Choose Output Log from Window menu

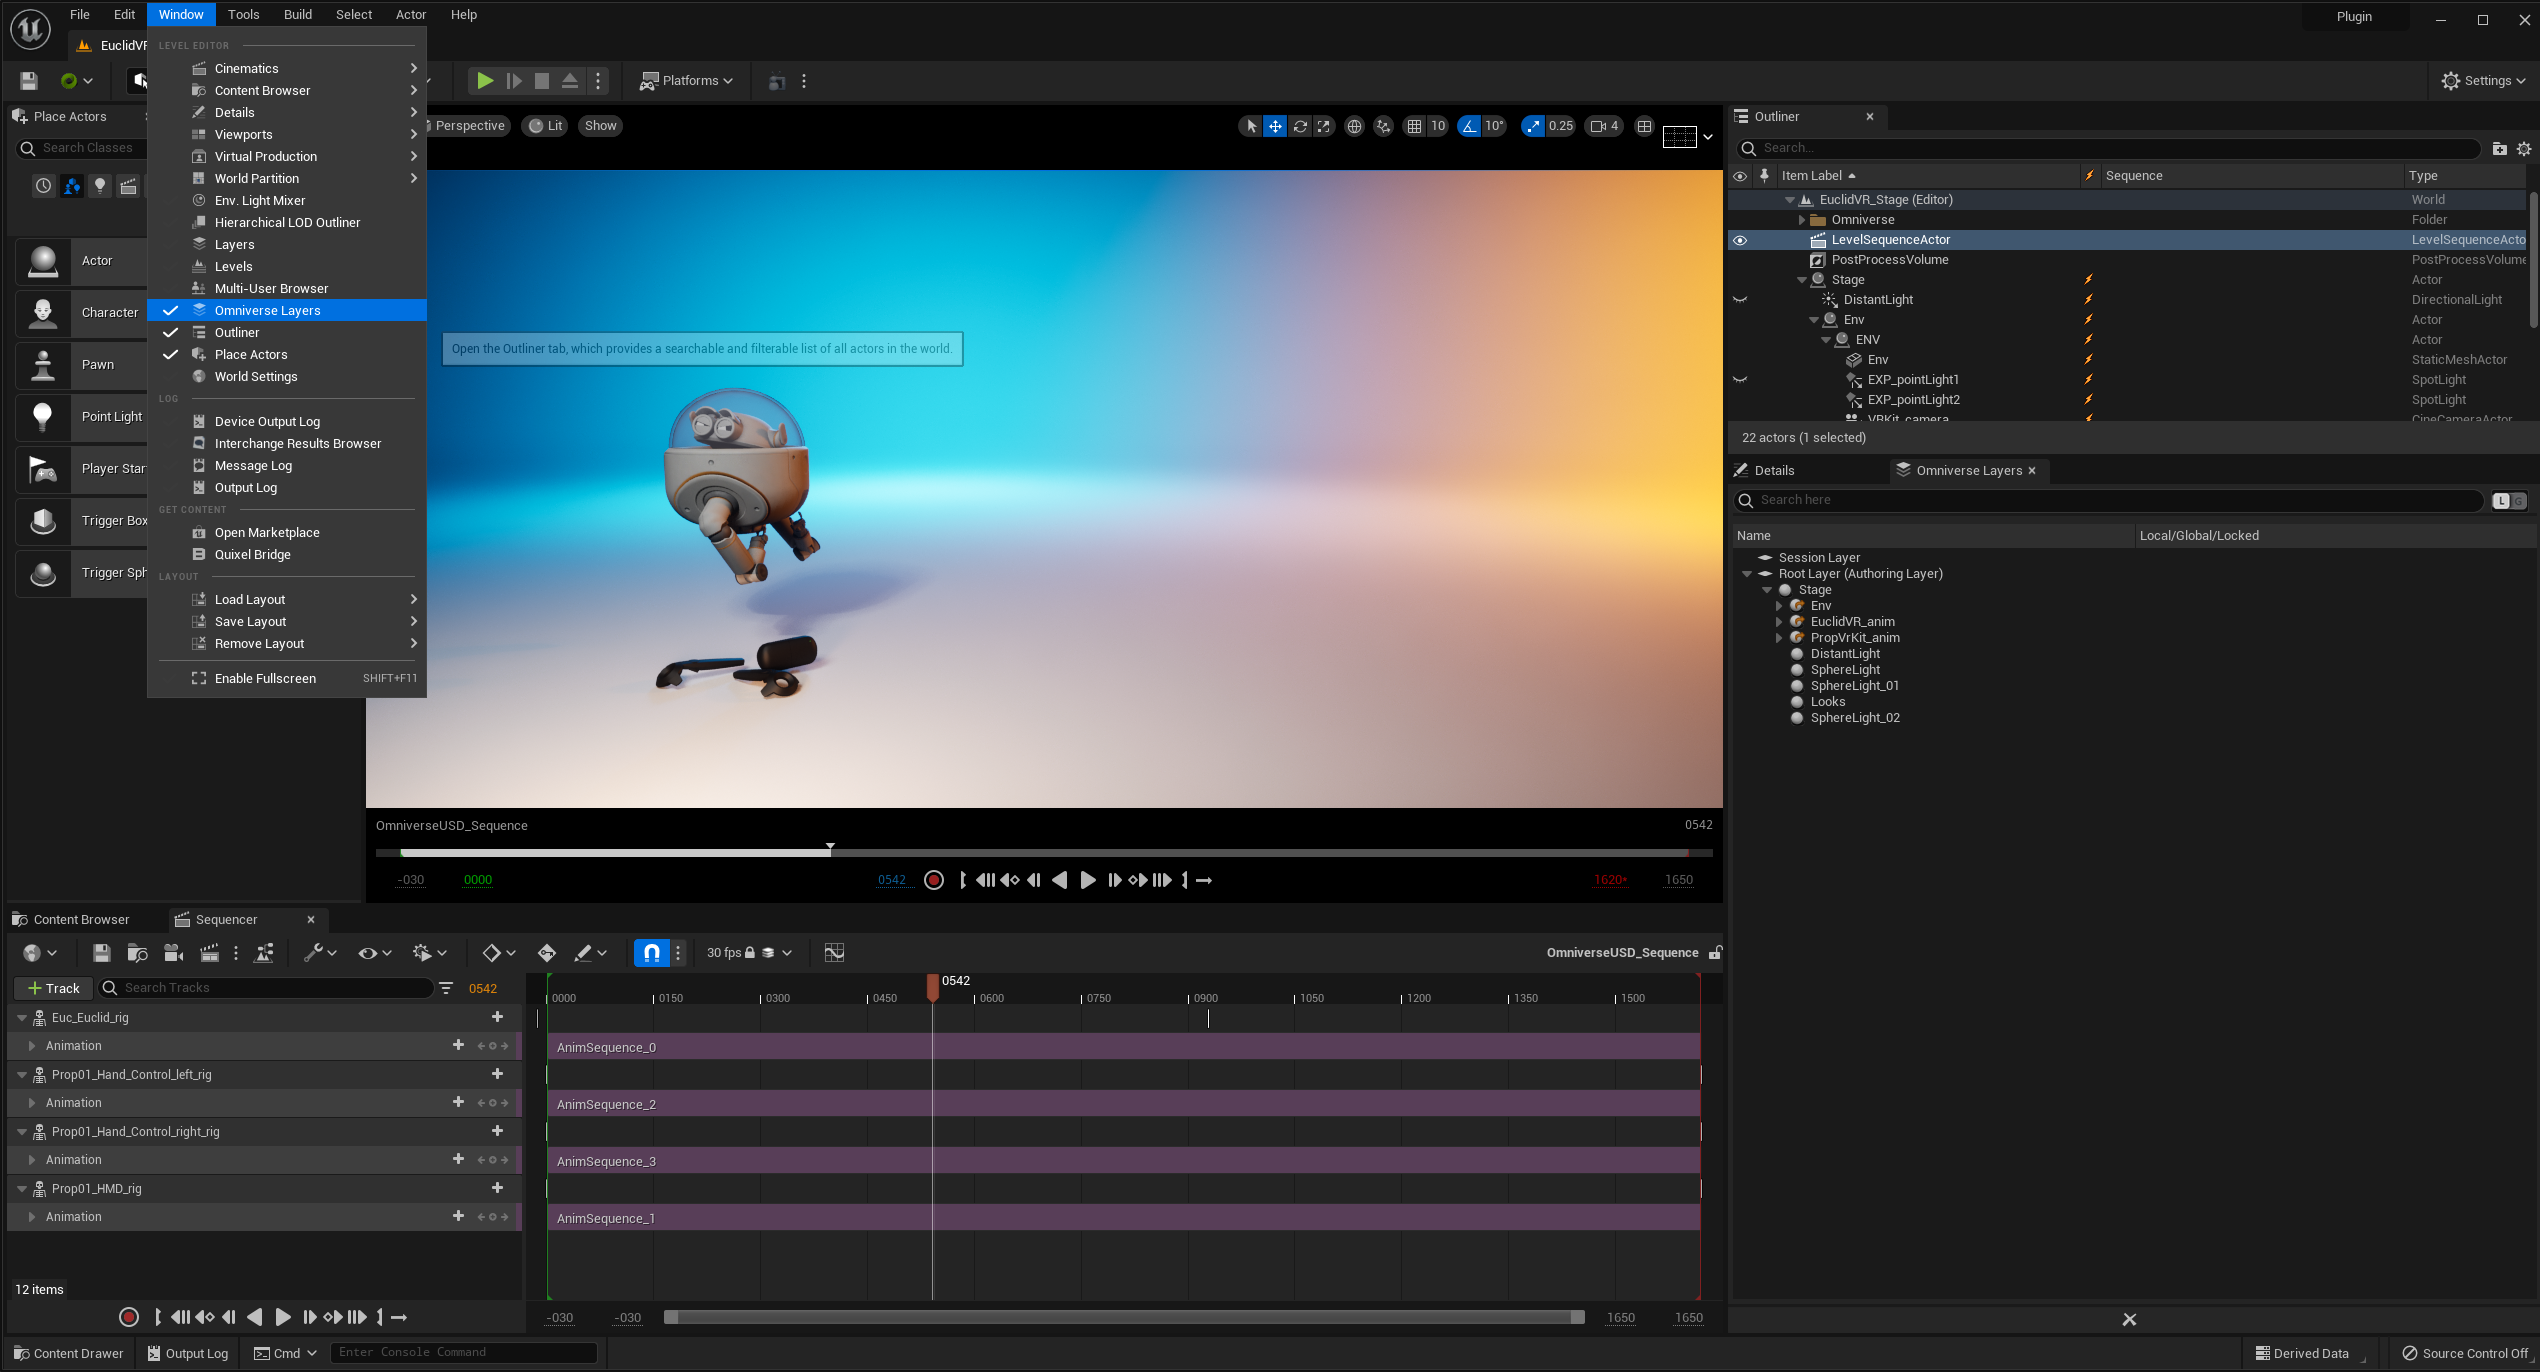pos(287,488)
